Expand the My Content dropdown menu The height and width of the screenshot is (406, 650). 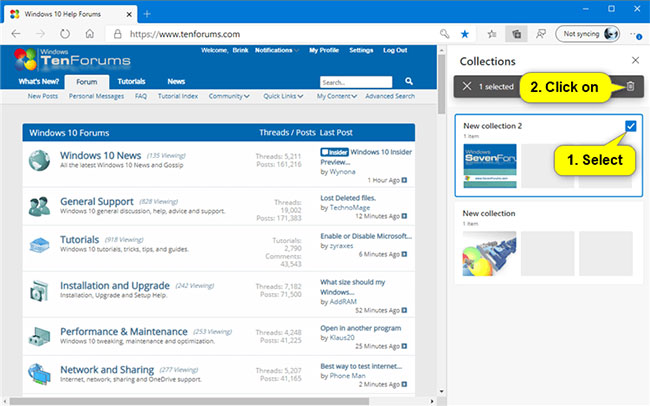pos(337,96)
